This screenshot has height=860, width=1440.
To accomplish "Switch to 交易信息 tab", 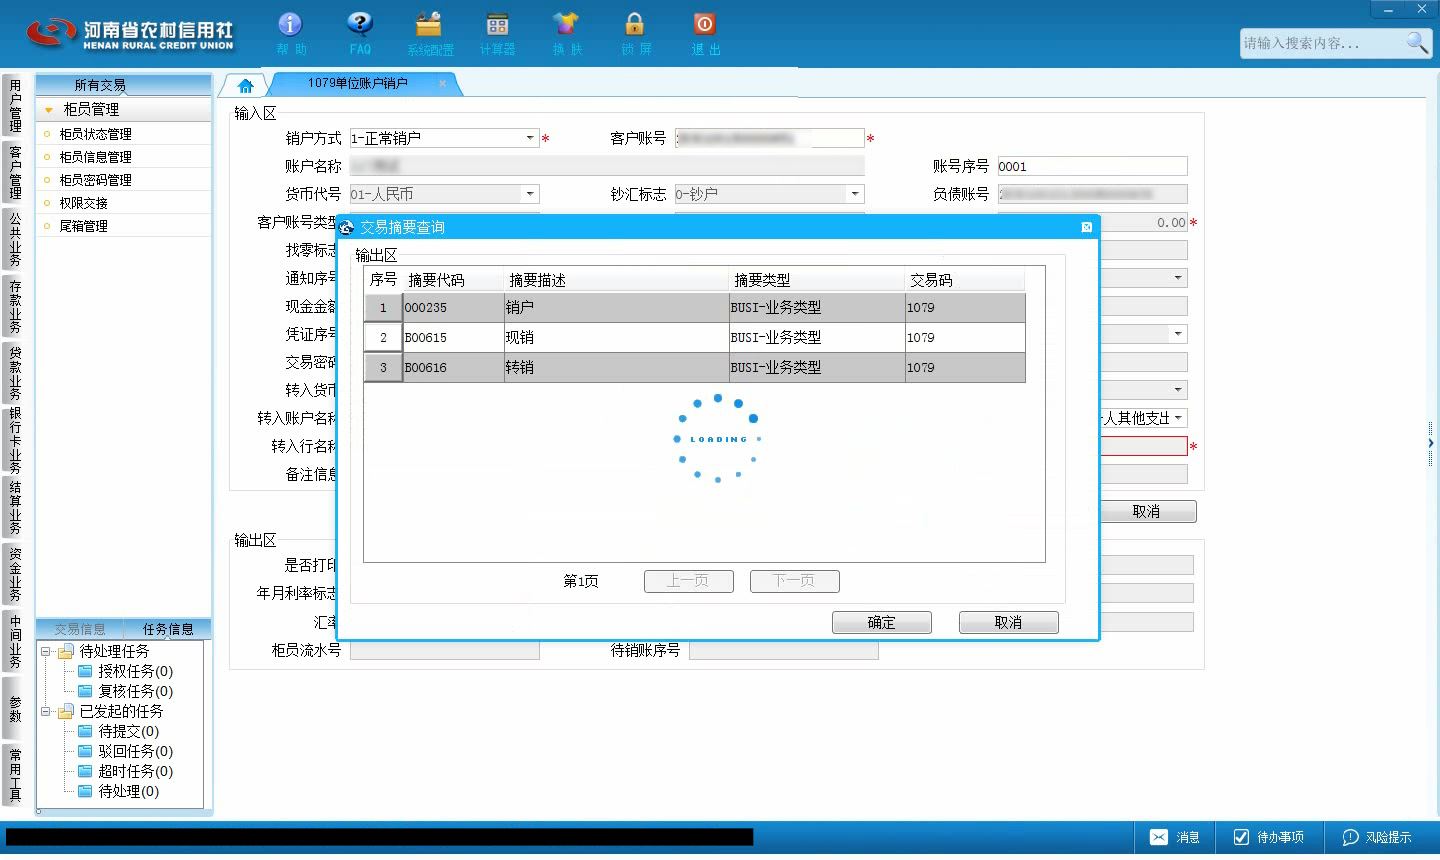I will 80,629.
